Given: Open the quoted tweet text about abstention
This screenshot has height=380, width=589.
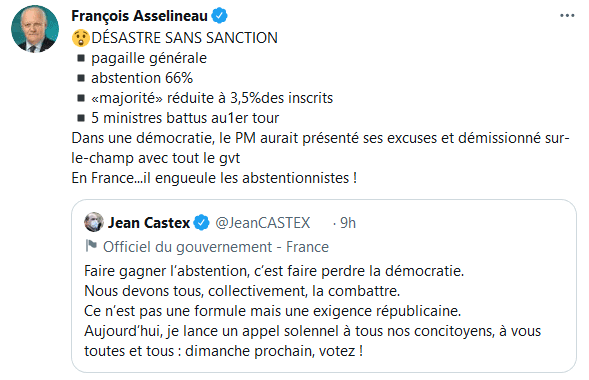Looking at the screenshot, I should point(313,311).
